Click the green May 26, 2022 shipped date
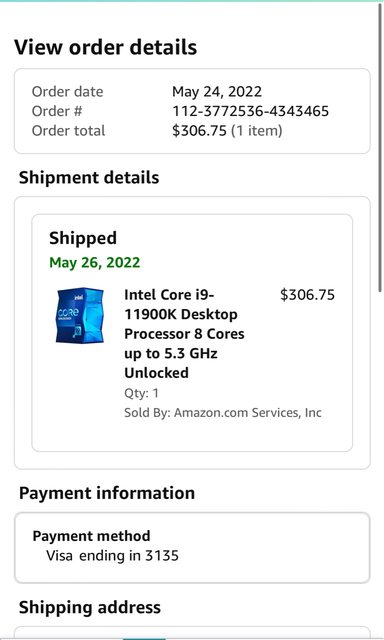Viewport: 384px width, 640px height. point(95,262)
